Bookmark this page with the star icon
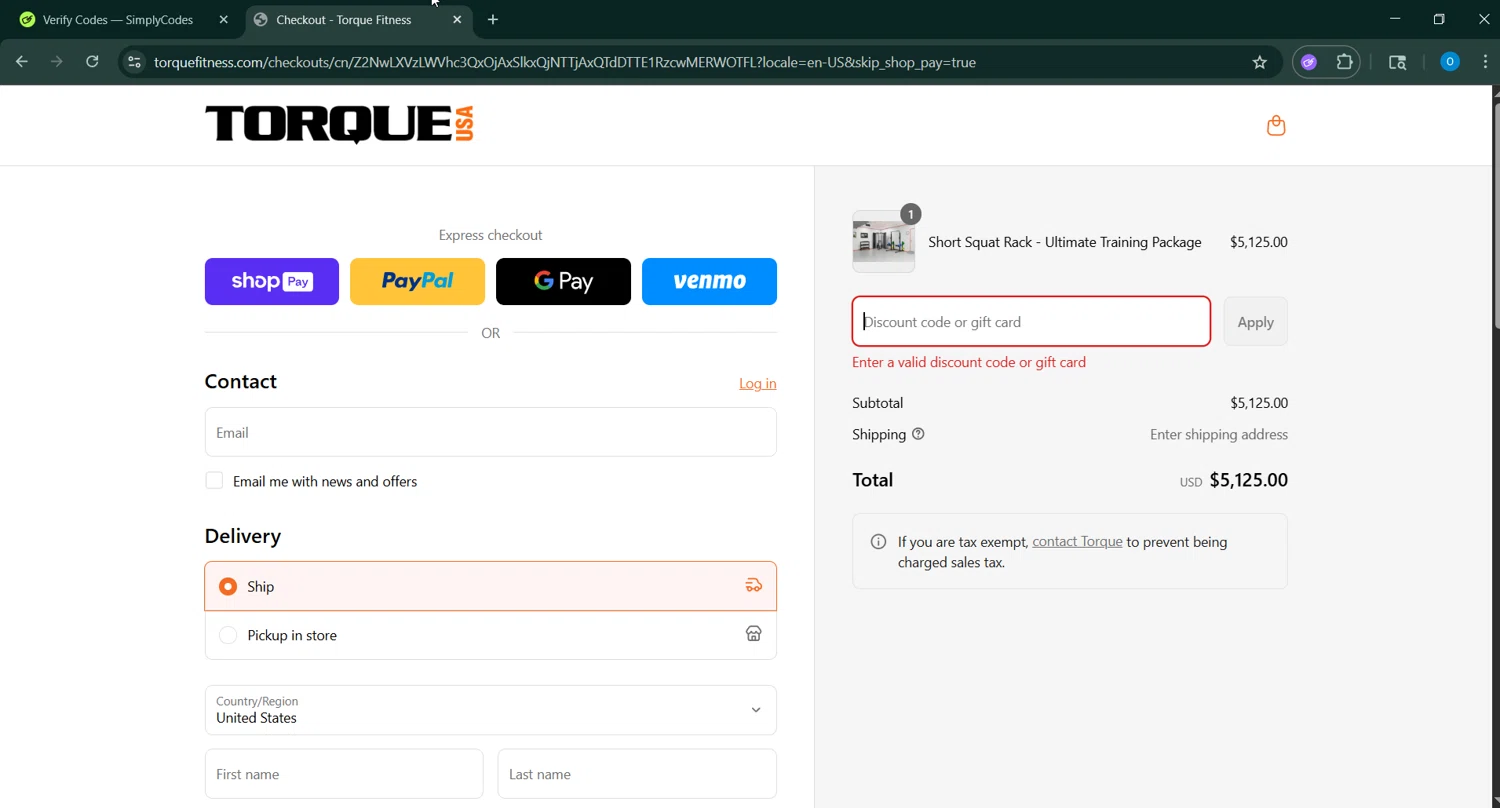This screenshot has height=808, width=1500. coord(1260,62)
